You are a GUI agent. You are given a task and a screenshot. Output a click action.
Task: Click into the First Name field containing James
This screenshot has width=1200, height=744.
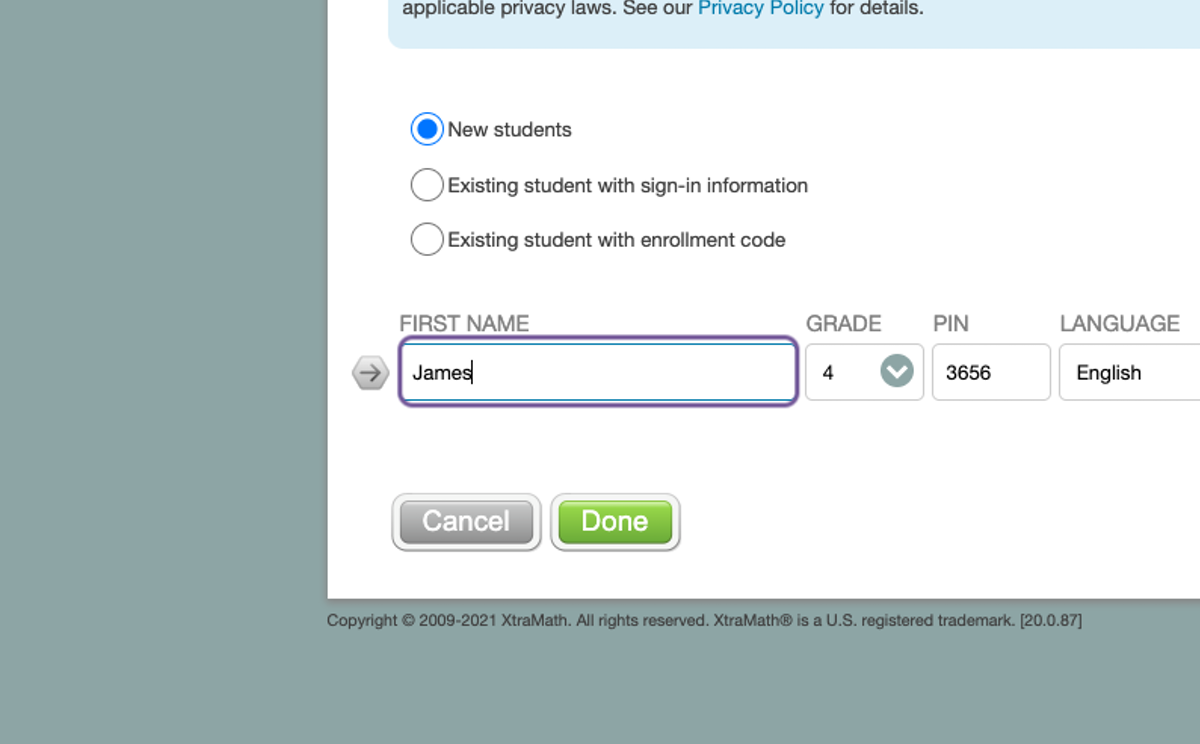pos(598,372)
